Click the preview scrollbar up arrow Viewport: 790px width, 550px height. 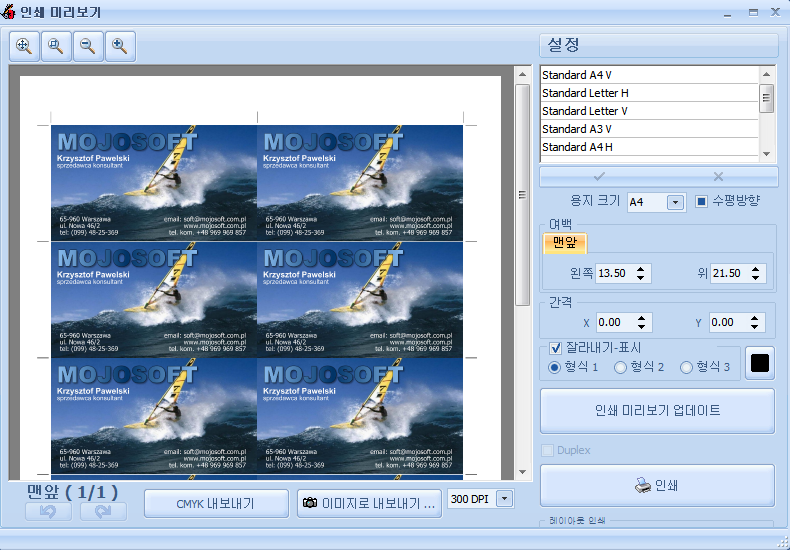pos(522,75)
